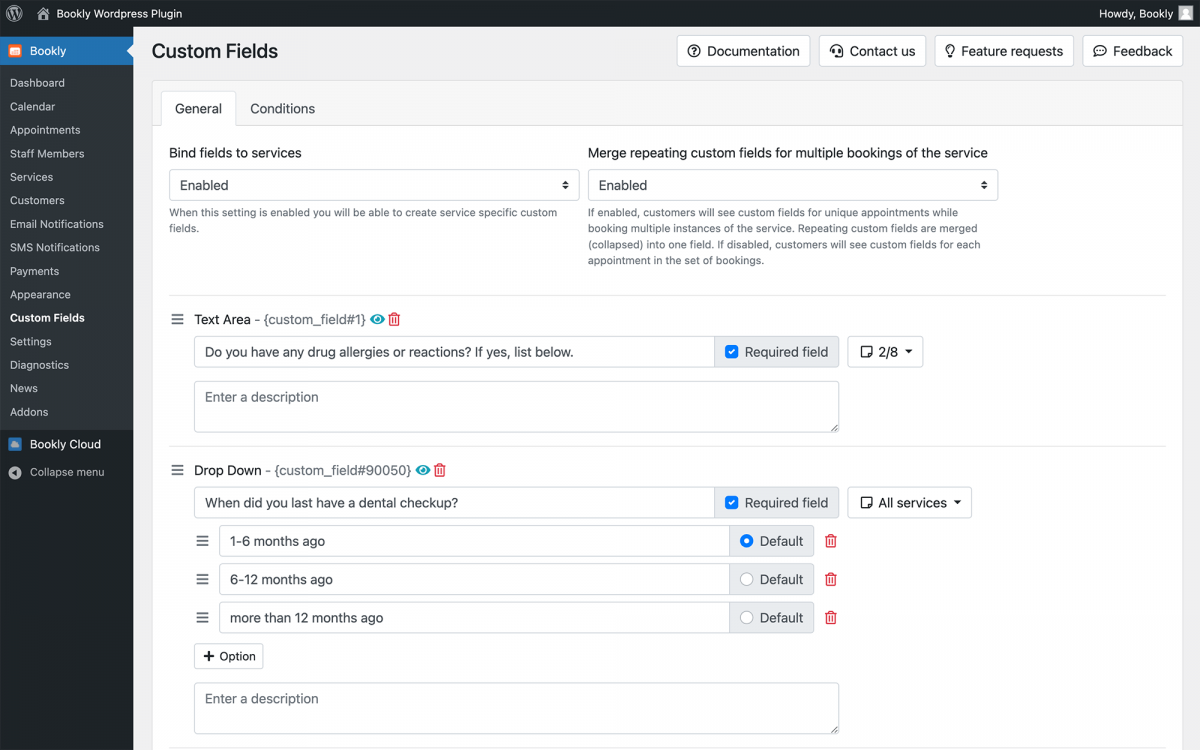This screenshot has width=1200, height=750.
Task: Delete the "6-12 months ago" option
Action: pyautogui.click(x=830, y=579)
